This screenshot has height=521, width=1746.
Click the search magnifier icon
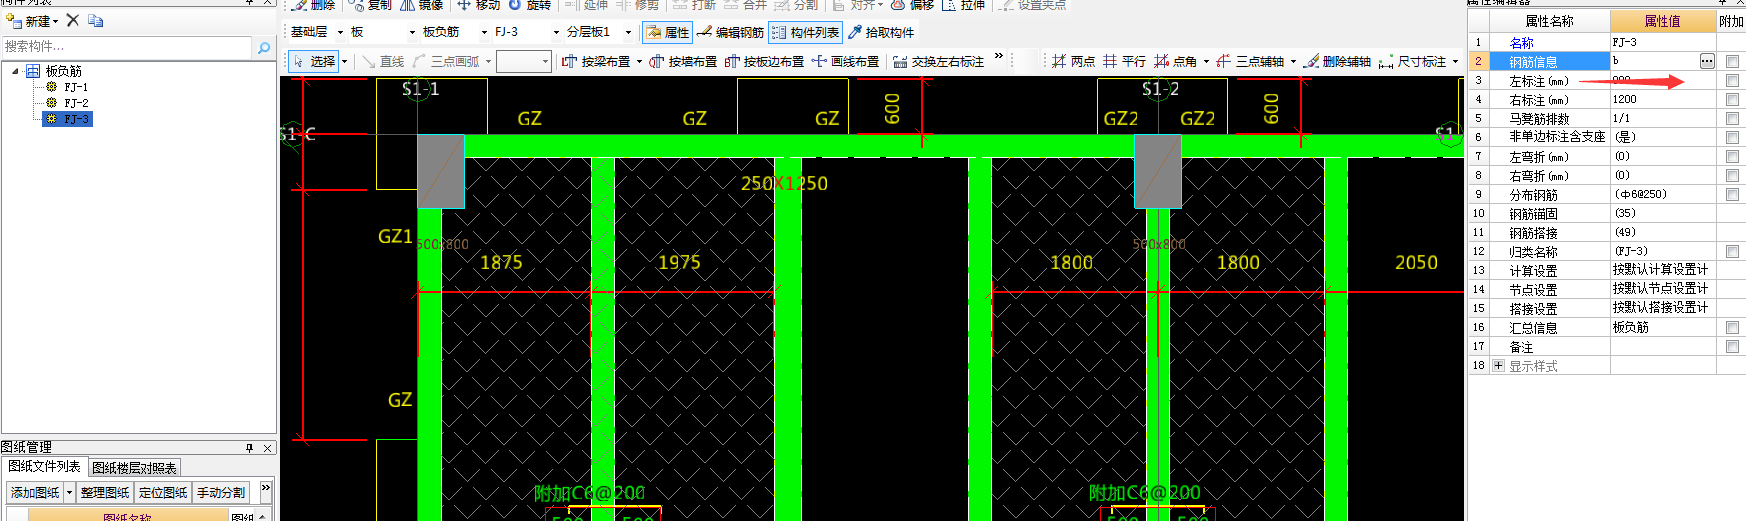point(264,47)
